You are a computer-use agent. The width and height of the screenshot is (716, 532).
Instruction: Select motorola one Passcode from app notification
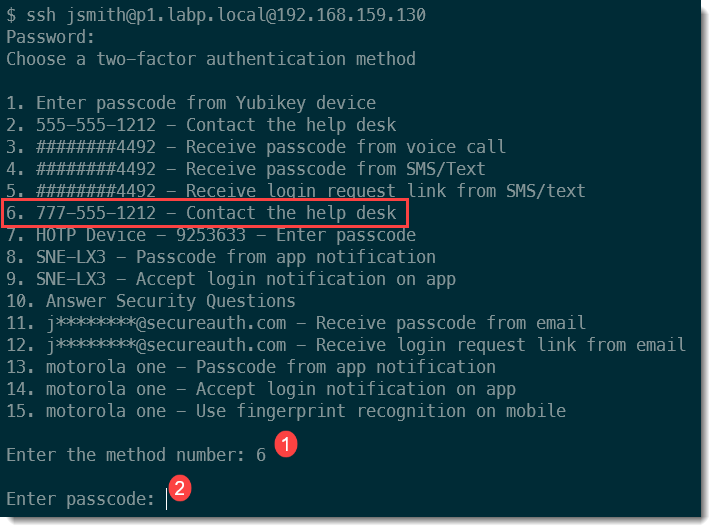click(x=251, y=367)
